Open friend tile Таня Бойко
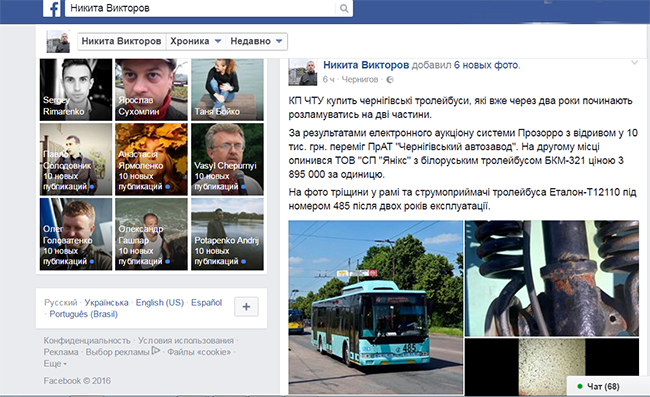The height and width of the screenshot is (397, 650). point(227,90)
